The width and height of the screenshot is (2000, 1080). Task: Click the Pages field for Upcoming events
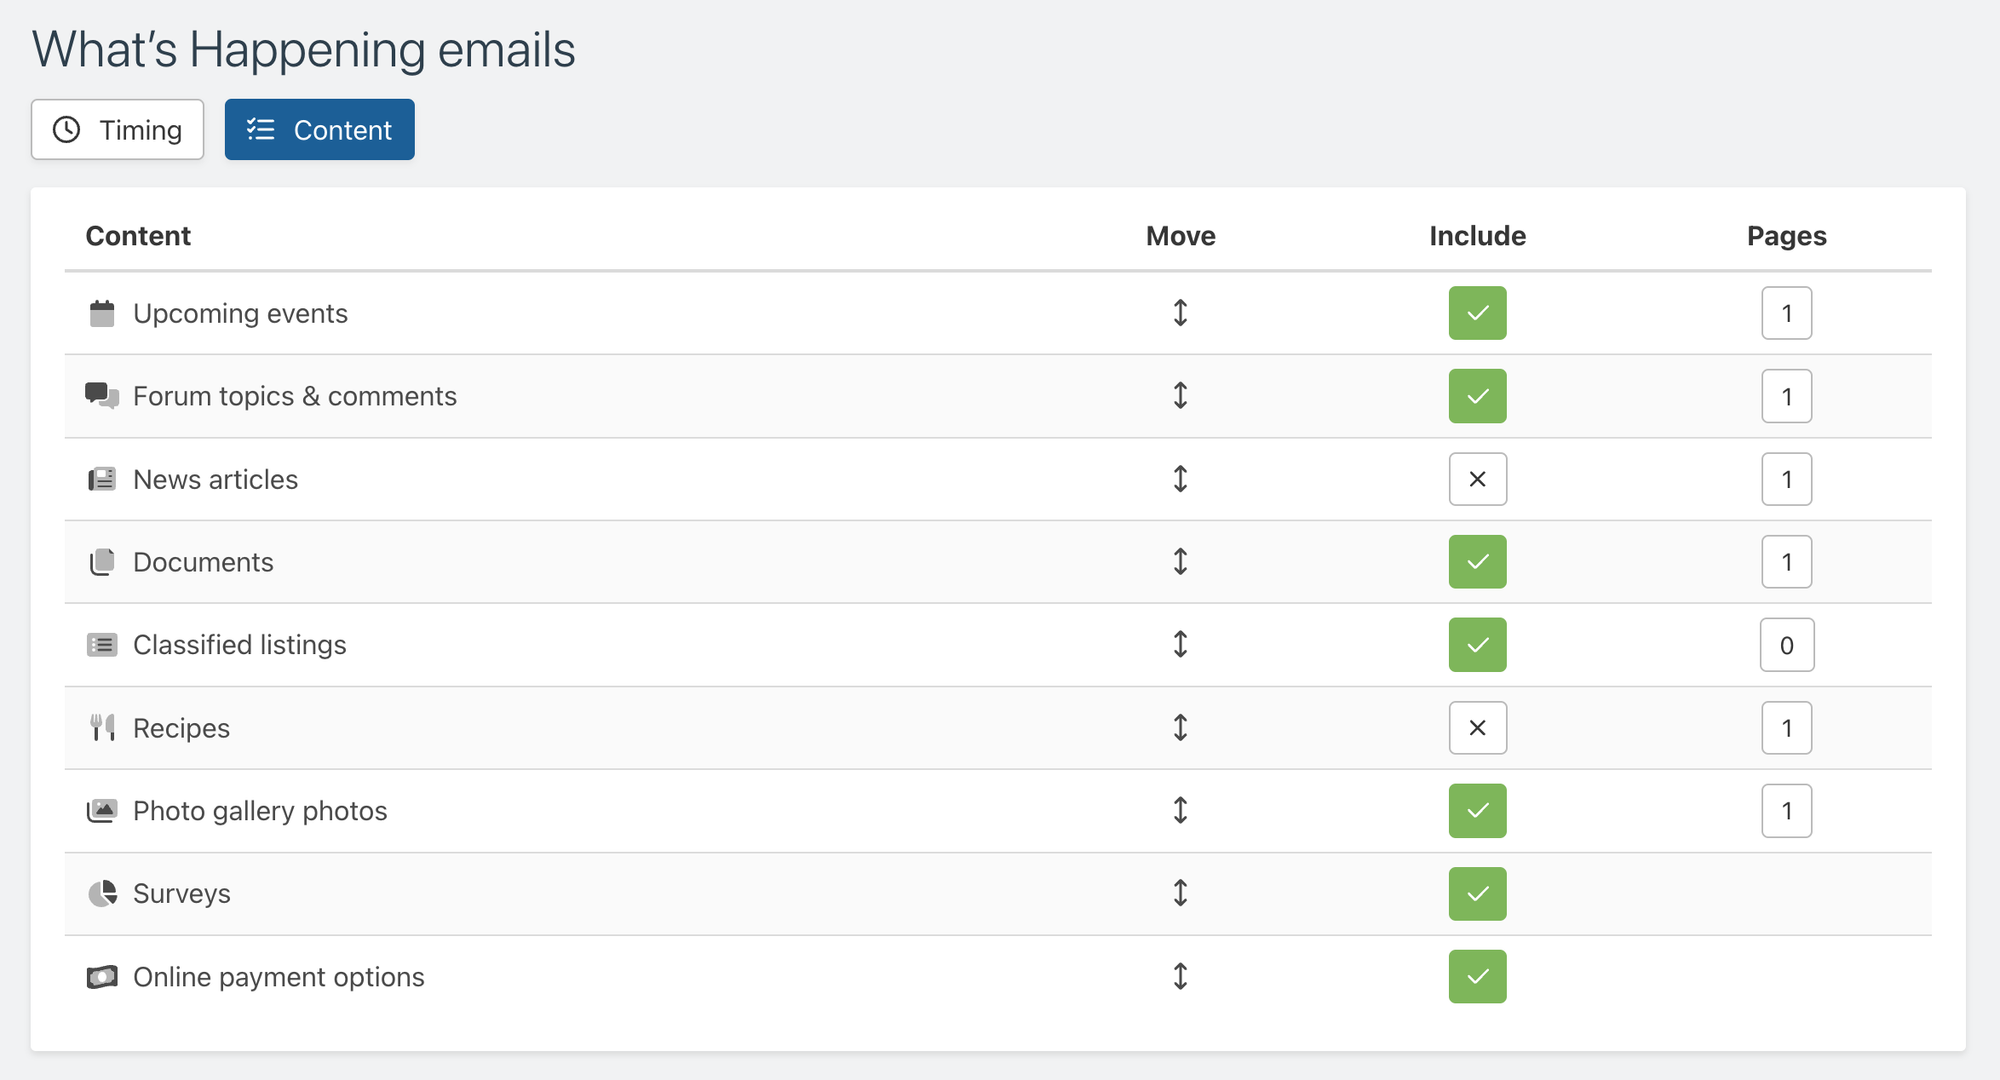coord(1787,313)
